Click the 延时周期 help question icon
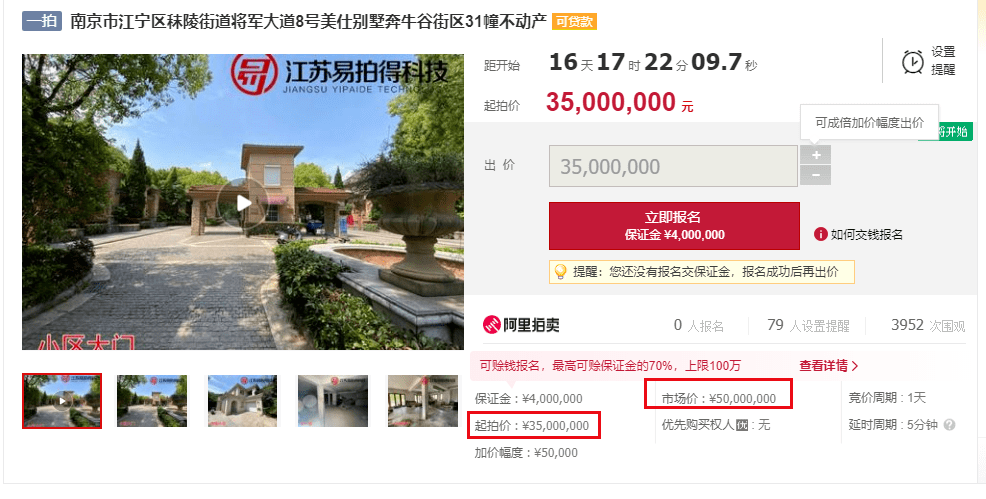This screenshot has height=499, width=986. [x=950, y=425]
